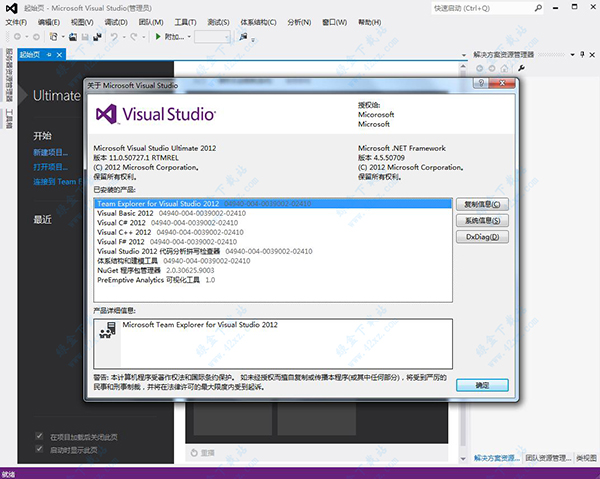Click the Save toolbar icon
Screen dimensions: 600x479
(85, 37)
